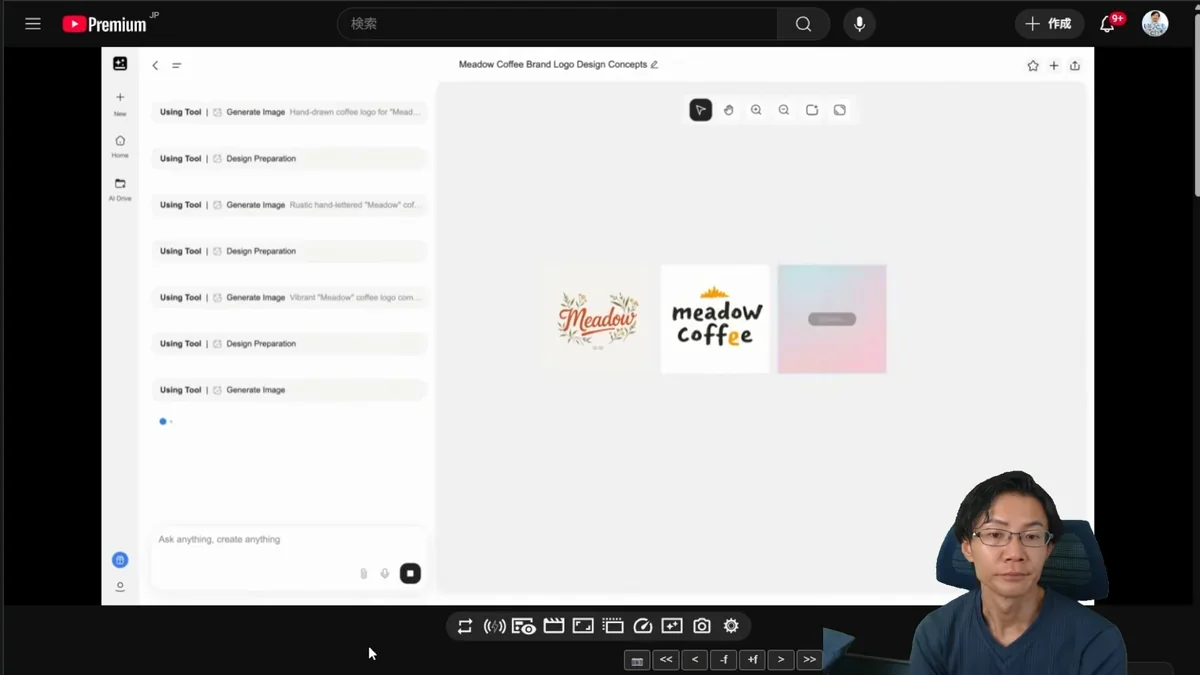Screen dimensions: 1200x675
Task: Click the "Meadow Coffee Brand Logo Design Concepts" title
Action: 553,64
